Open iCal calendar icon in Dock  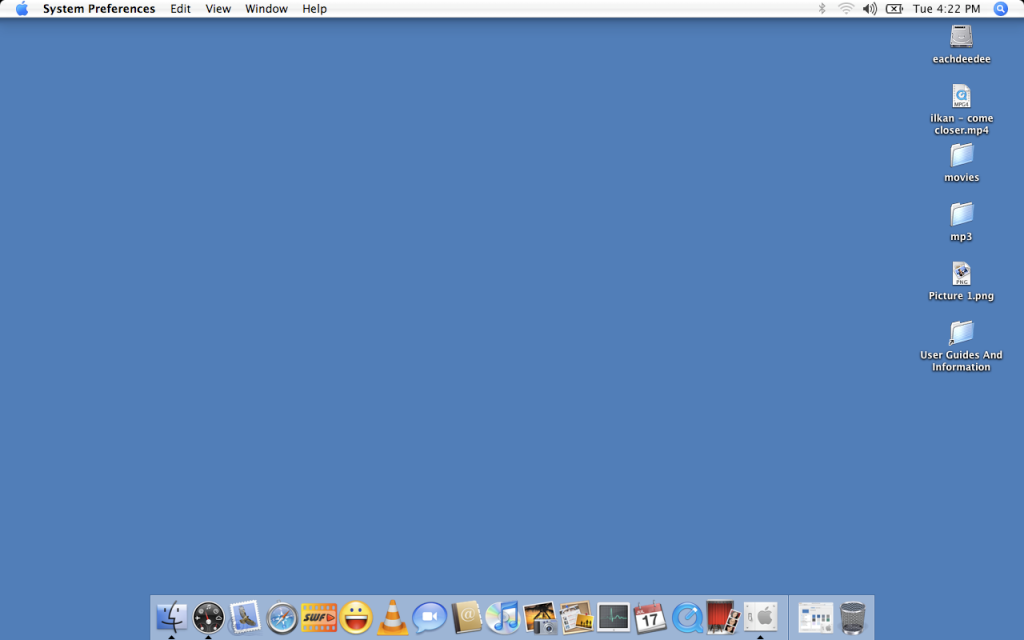pos(650,617)
